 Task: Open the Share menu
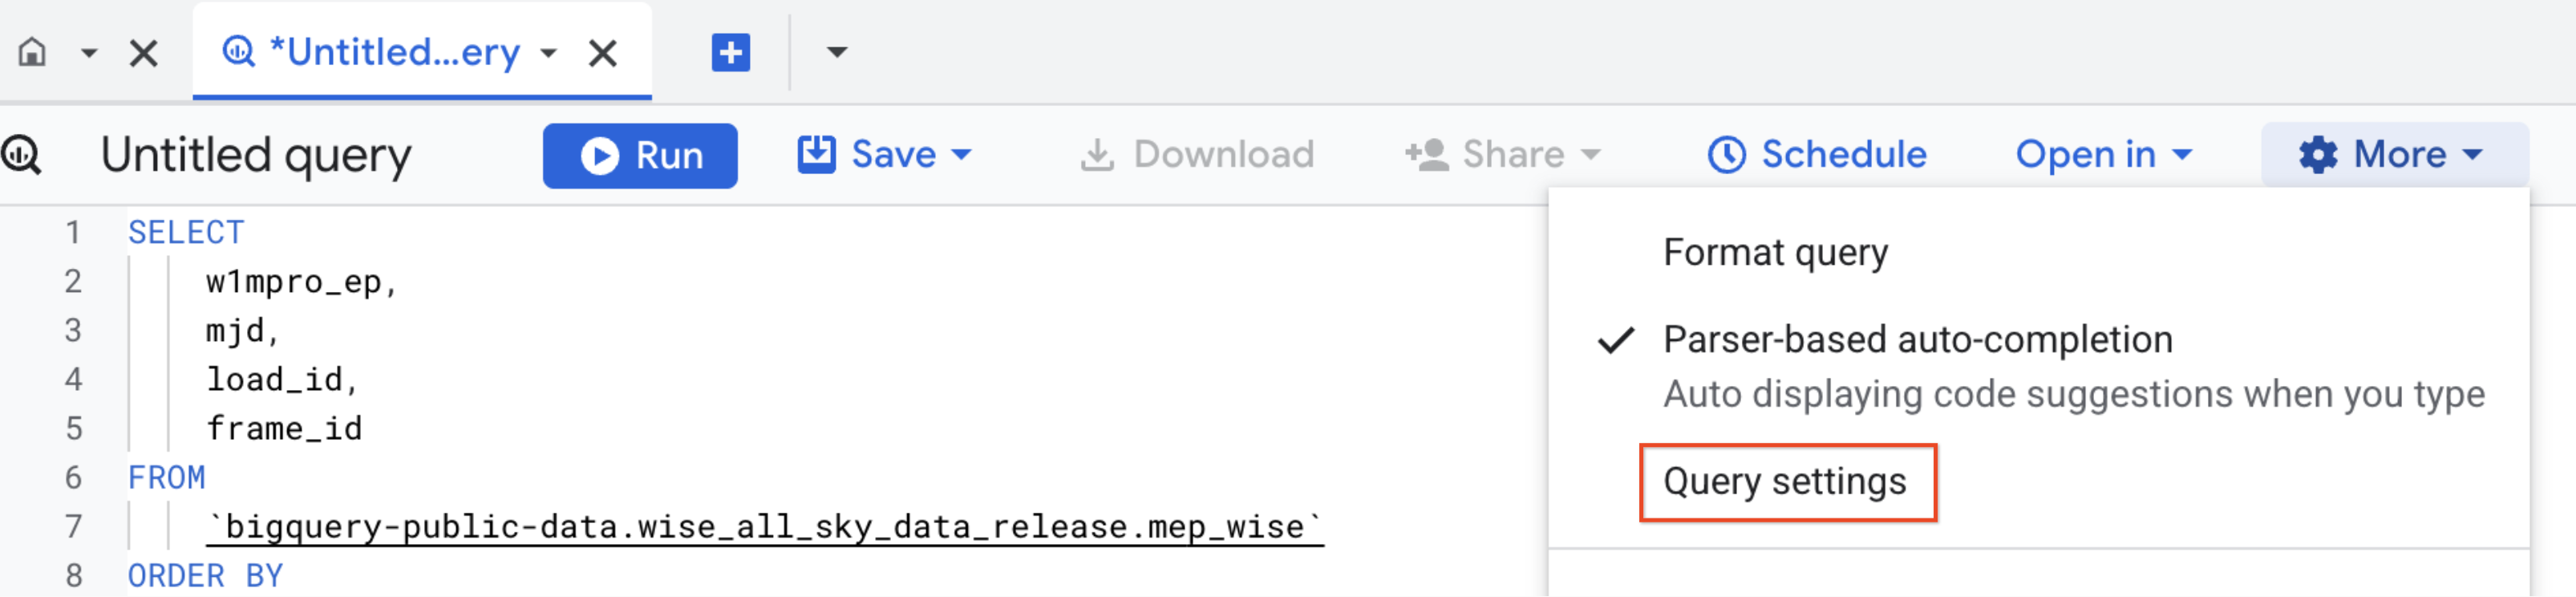click(x=1503, y=155)
